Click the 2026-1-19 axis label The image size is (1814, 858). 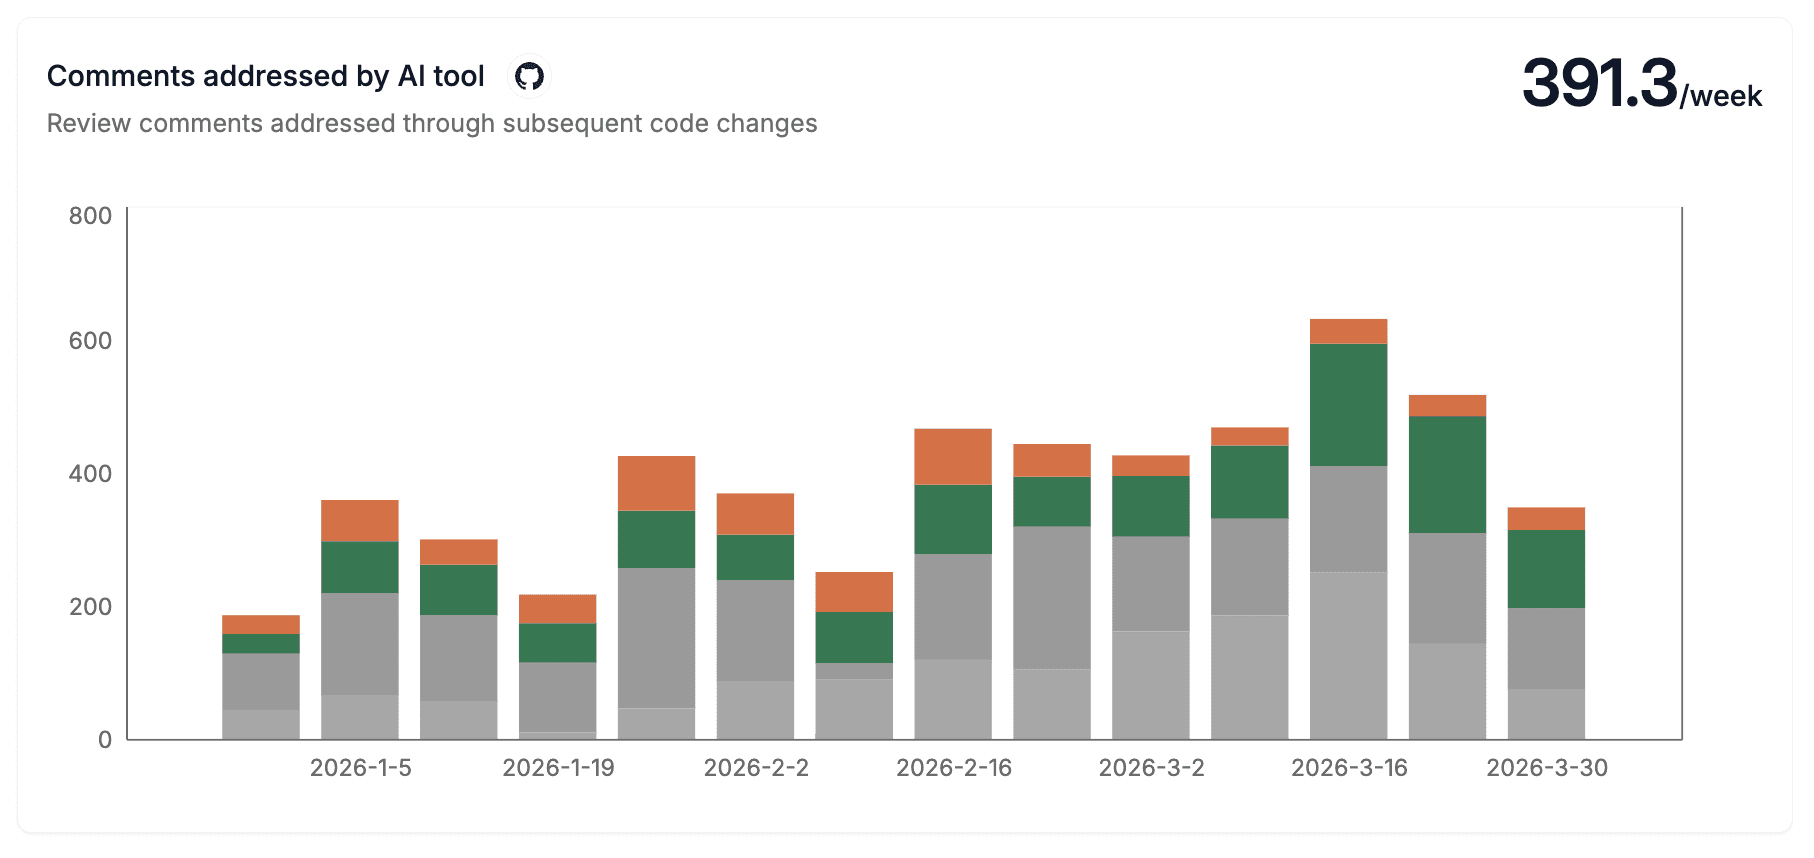tap(558, 767)
